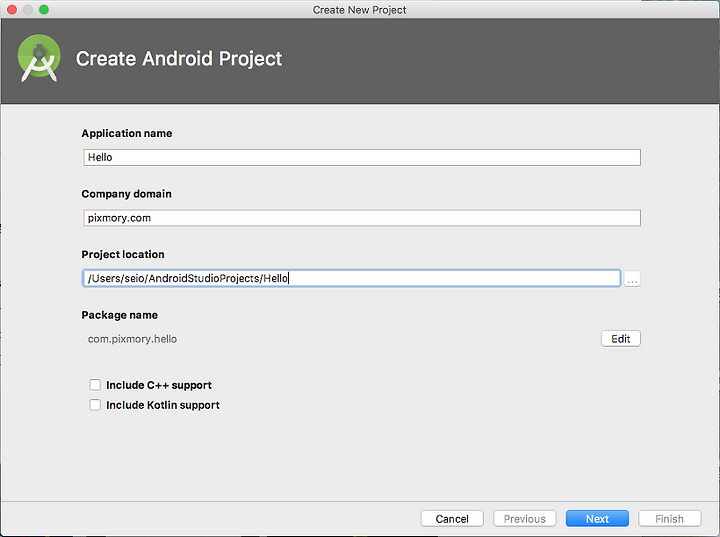Click the Company domain field pixmory.com

pos(362,218)
